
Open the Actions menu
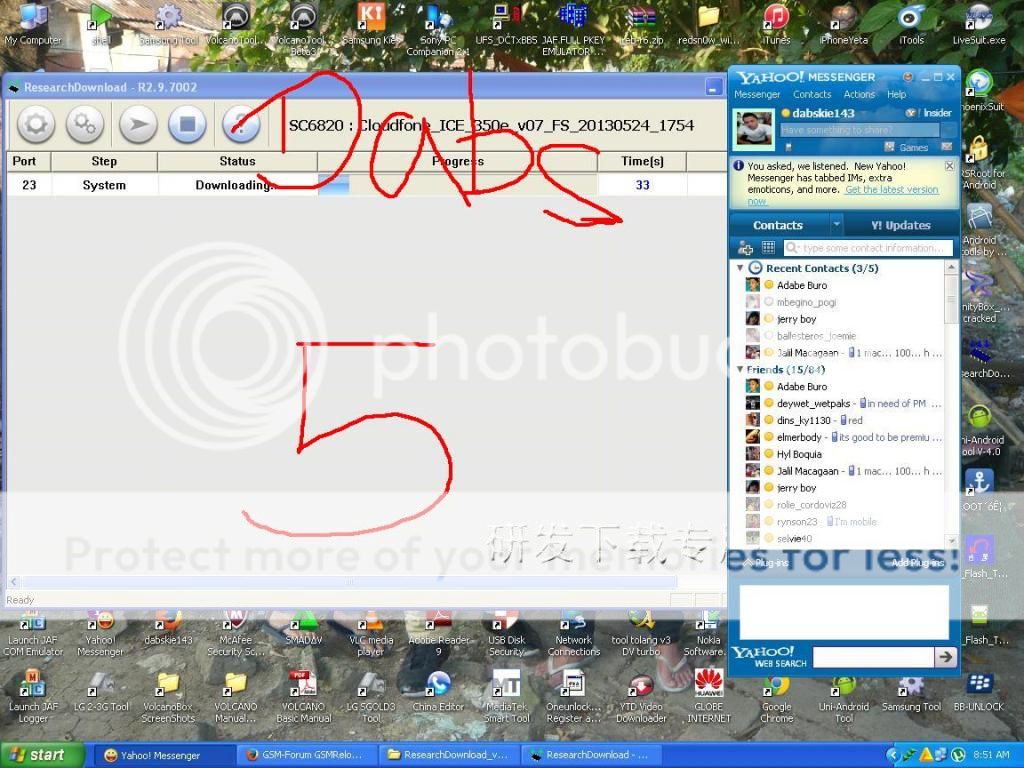[x=858, y=95]
